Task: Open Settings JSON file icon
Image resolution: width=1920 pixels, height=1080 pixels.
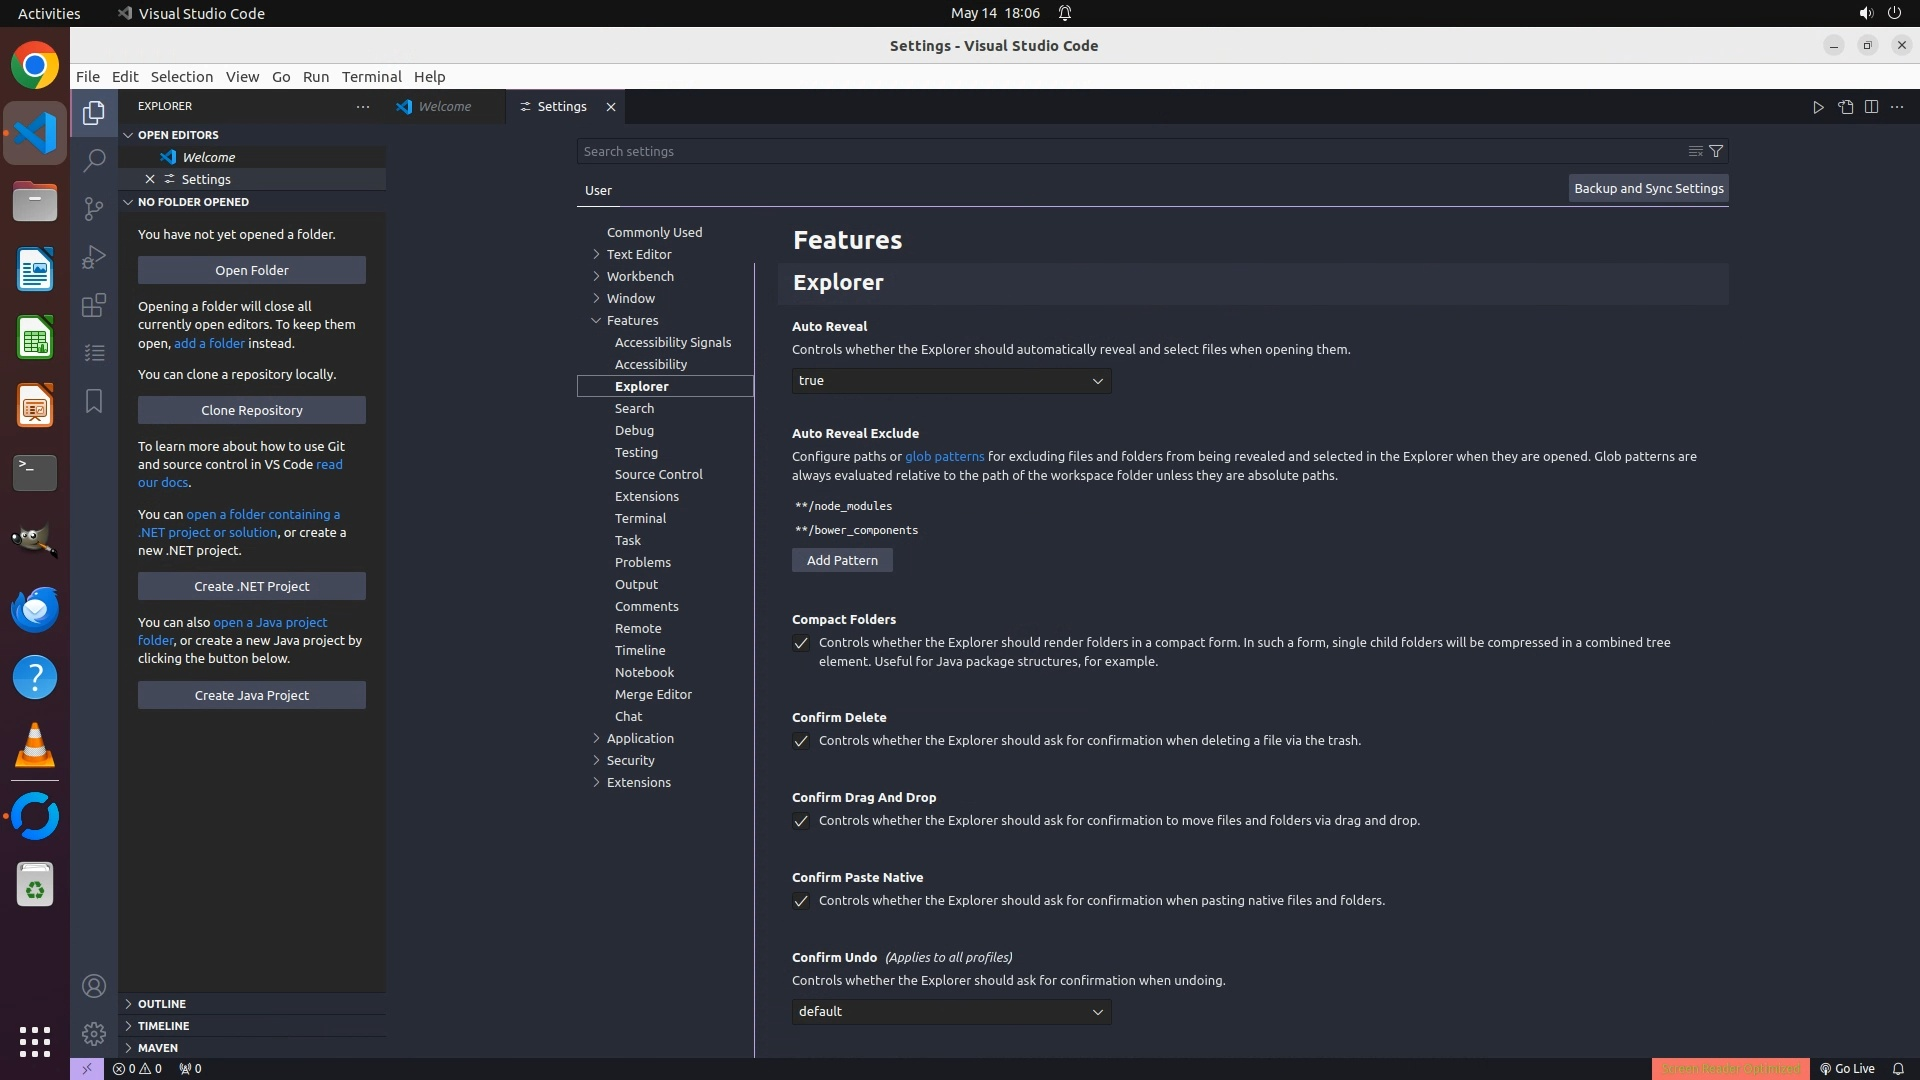Action: click(1845, 107)
